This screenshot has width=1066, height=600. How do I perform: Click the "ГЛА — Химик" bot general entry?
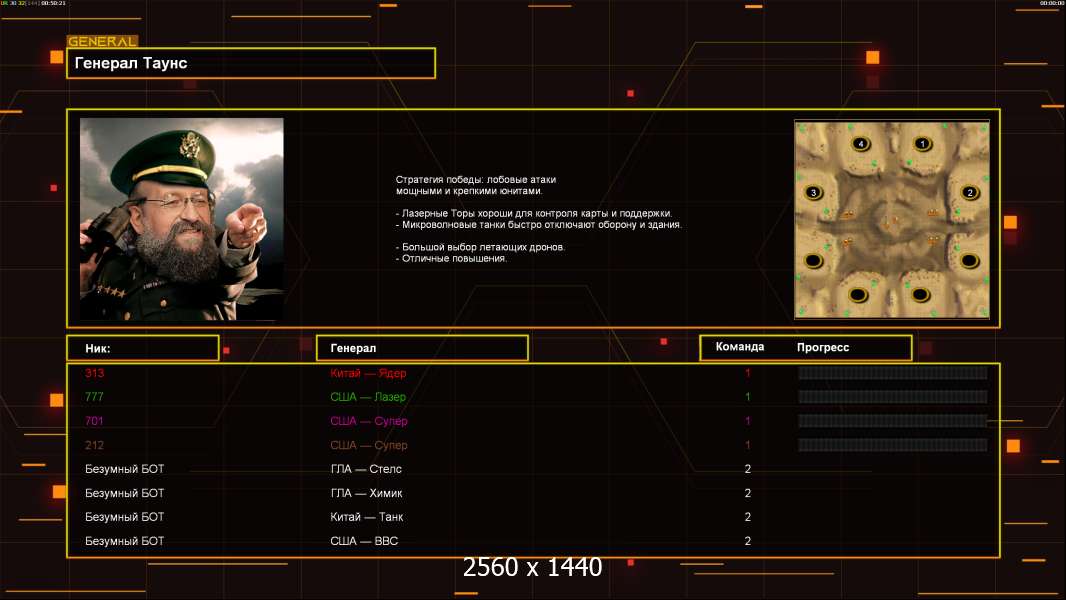[366, 493]
